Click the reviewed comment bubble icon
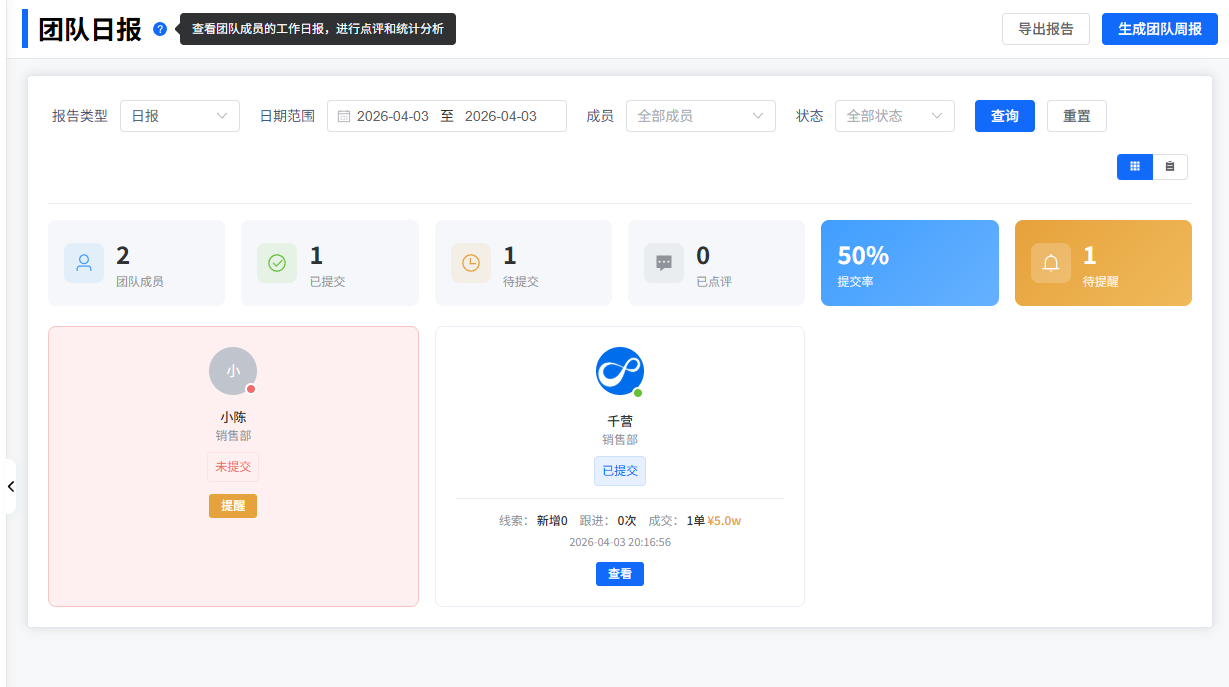 tap(664, 263)
